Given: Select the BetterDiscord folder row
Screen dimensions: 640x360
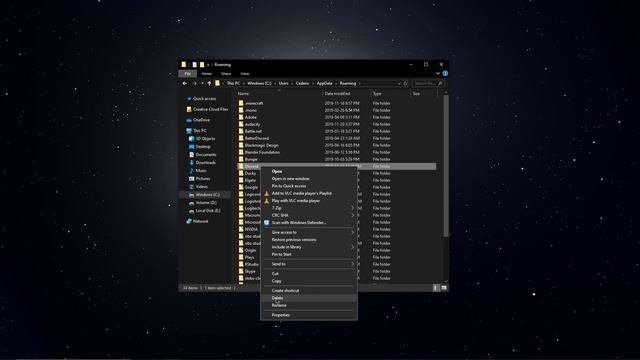Looking at the screenshot, I should [x=336, y=138].
